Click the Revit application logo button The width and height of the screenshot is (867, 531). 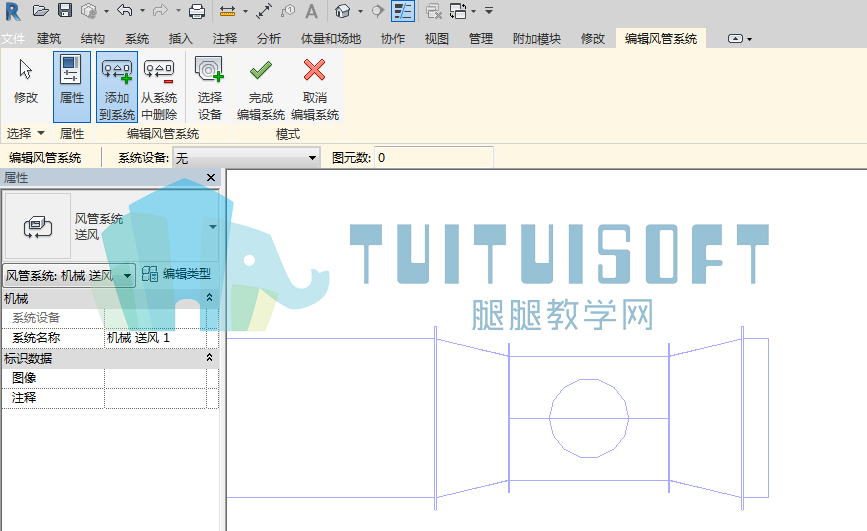(x=13, y=11)
